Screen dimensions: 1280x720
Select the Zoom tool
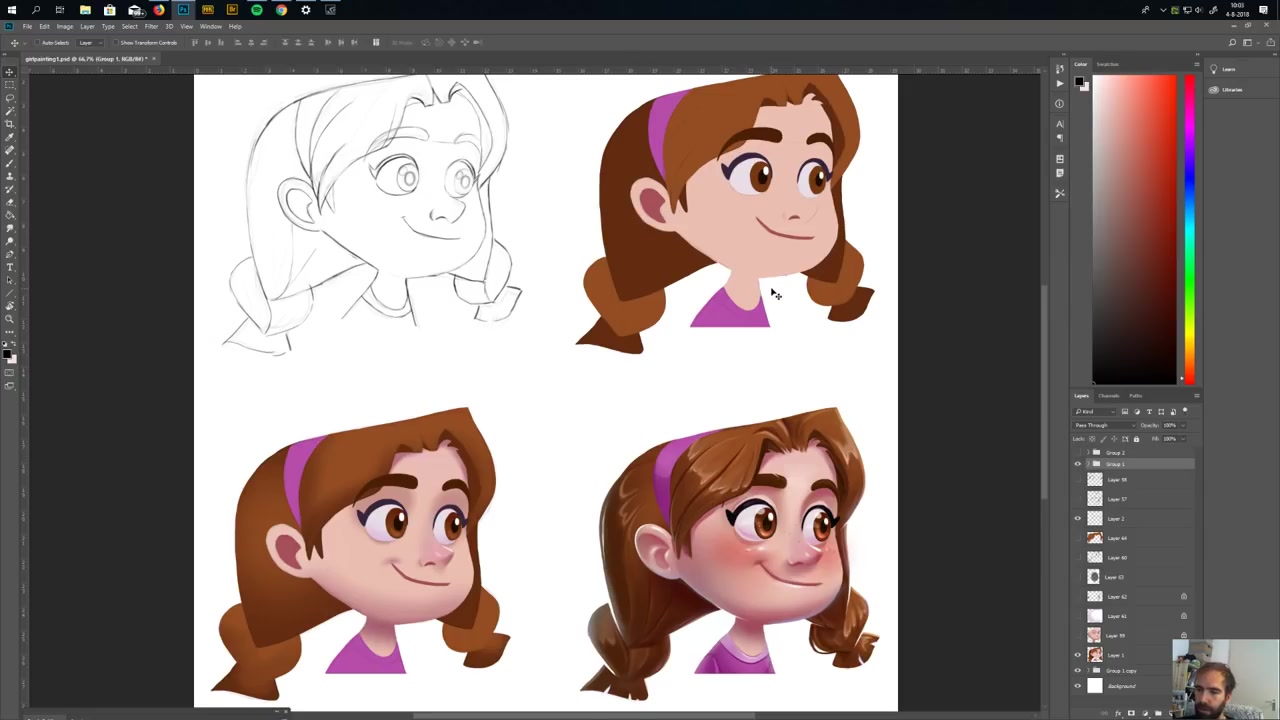coord(9,318)
